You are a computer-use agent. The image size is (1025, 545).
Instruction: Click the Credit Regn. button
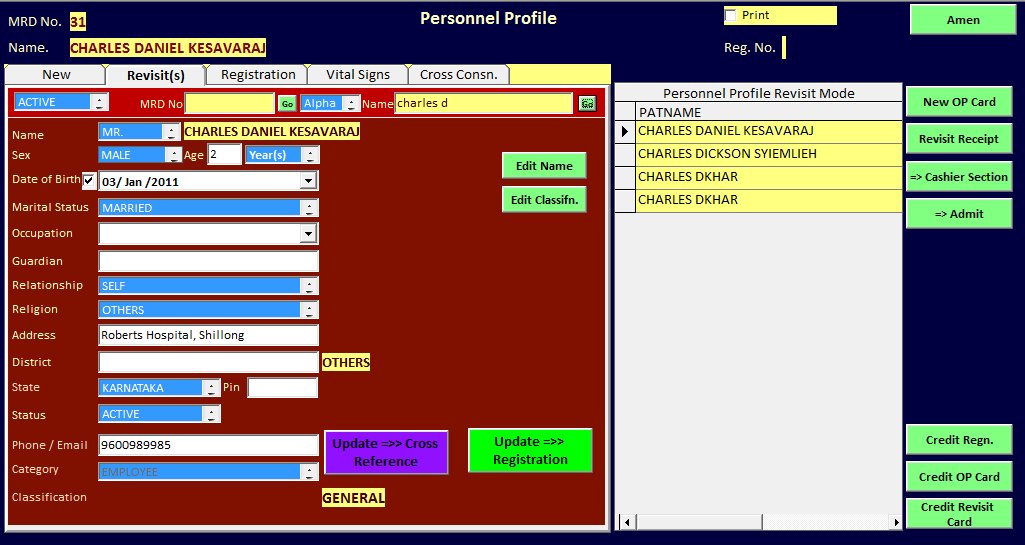click(959, 440)
